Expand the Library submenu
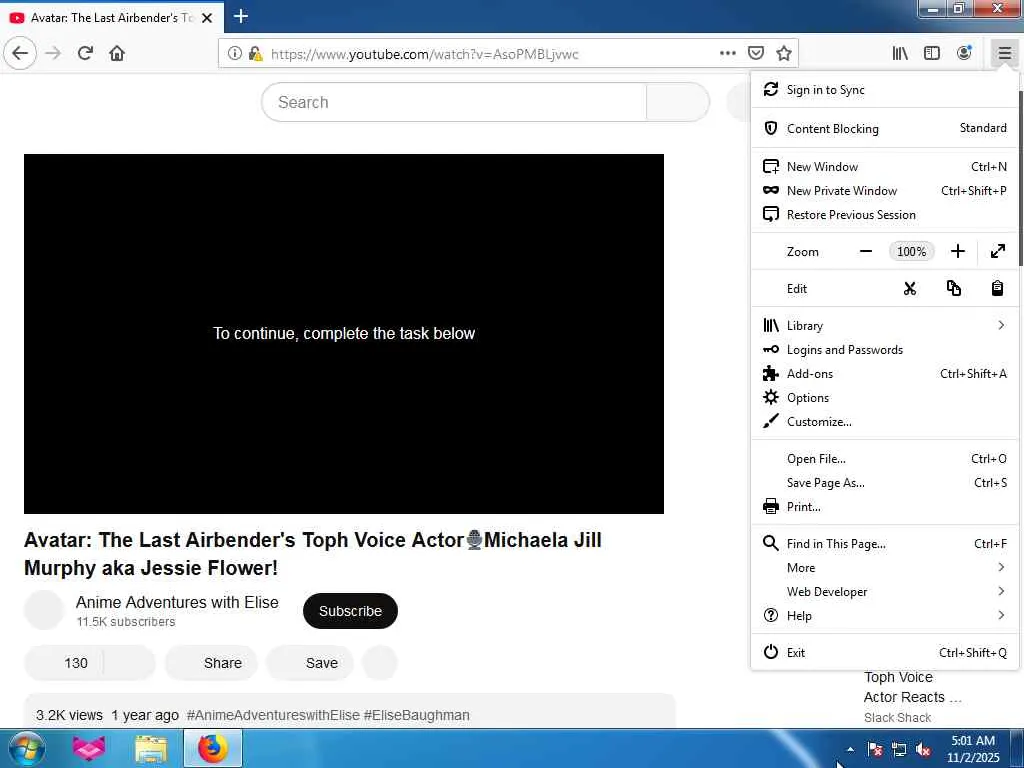This screenshot has height=768, width=1024. click(x=885, y=326)
